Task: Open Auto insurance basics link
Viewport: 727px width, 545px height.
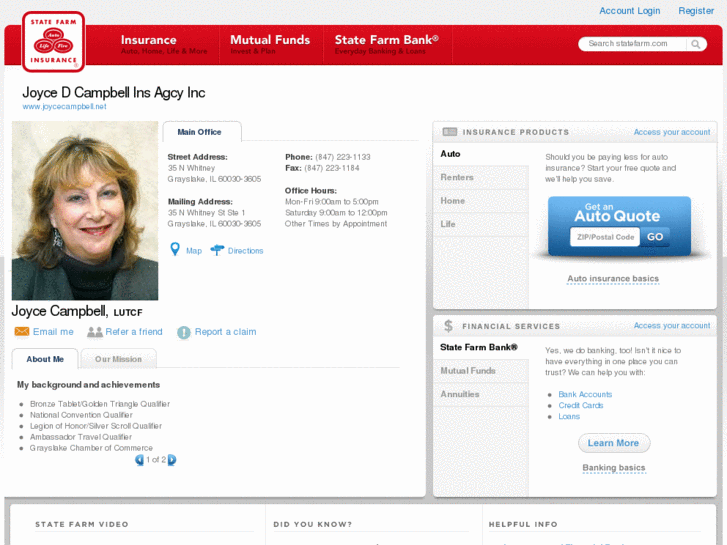Action: tap(613, 279)
